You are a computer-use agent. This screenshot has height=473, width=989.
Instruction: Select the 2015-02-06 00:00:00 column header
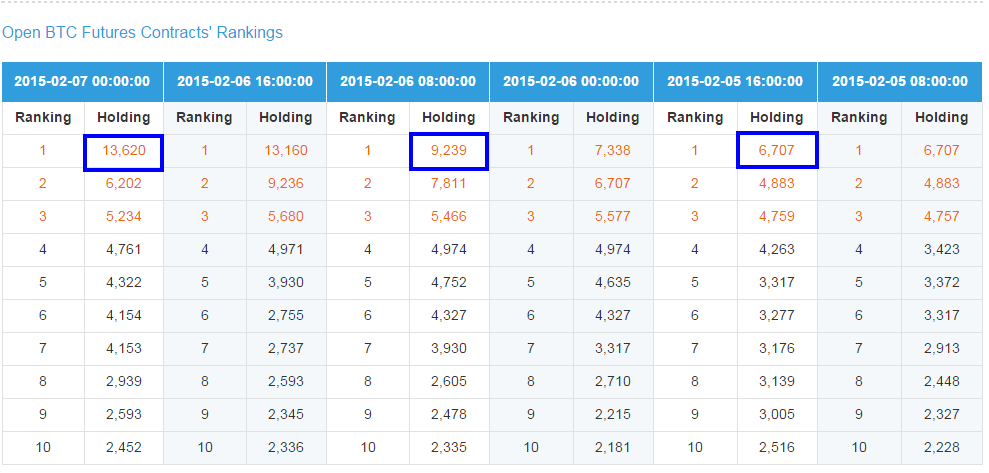click(571, 81)
